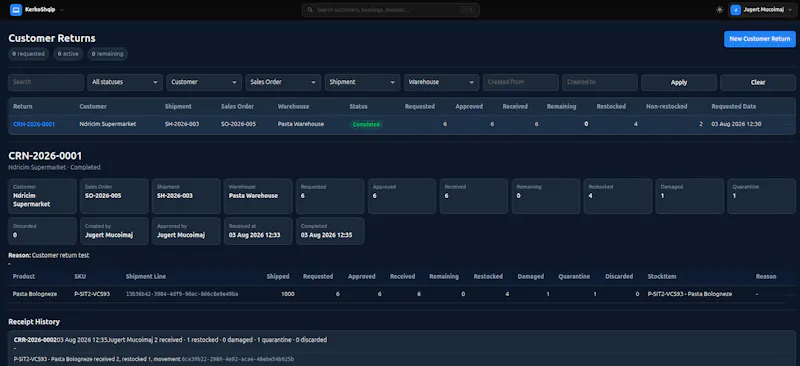This screenshot has height=366, width=800.
Task: Click the StockItem column header
Action: 662,277
